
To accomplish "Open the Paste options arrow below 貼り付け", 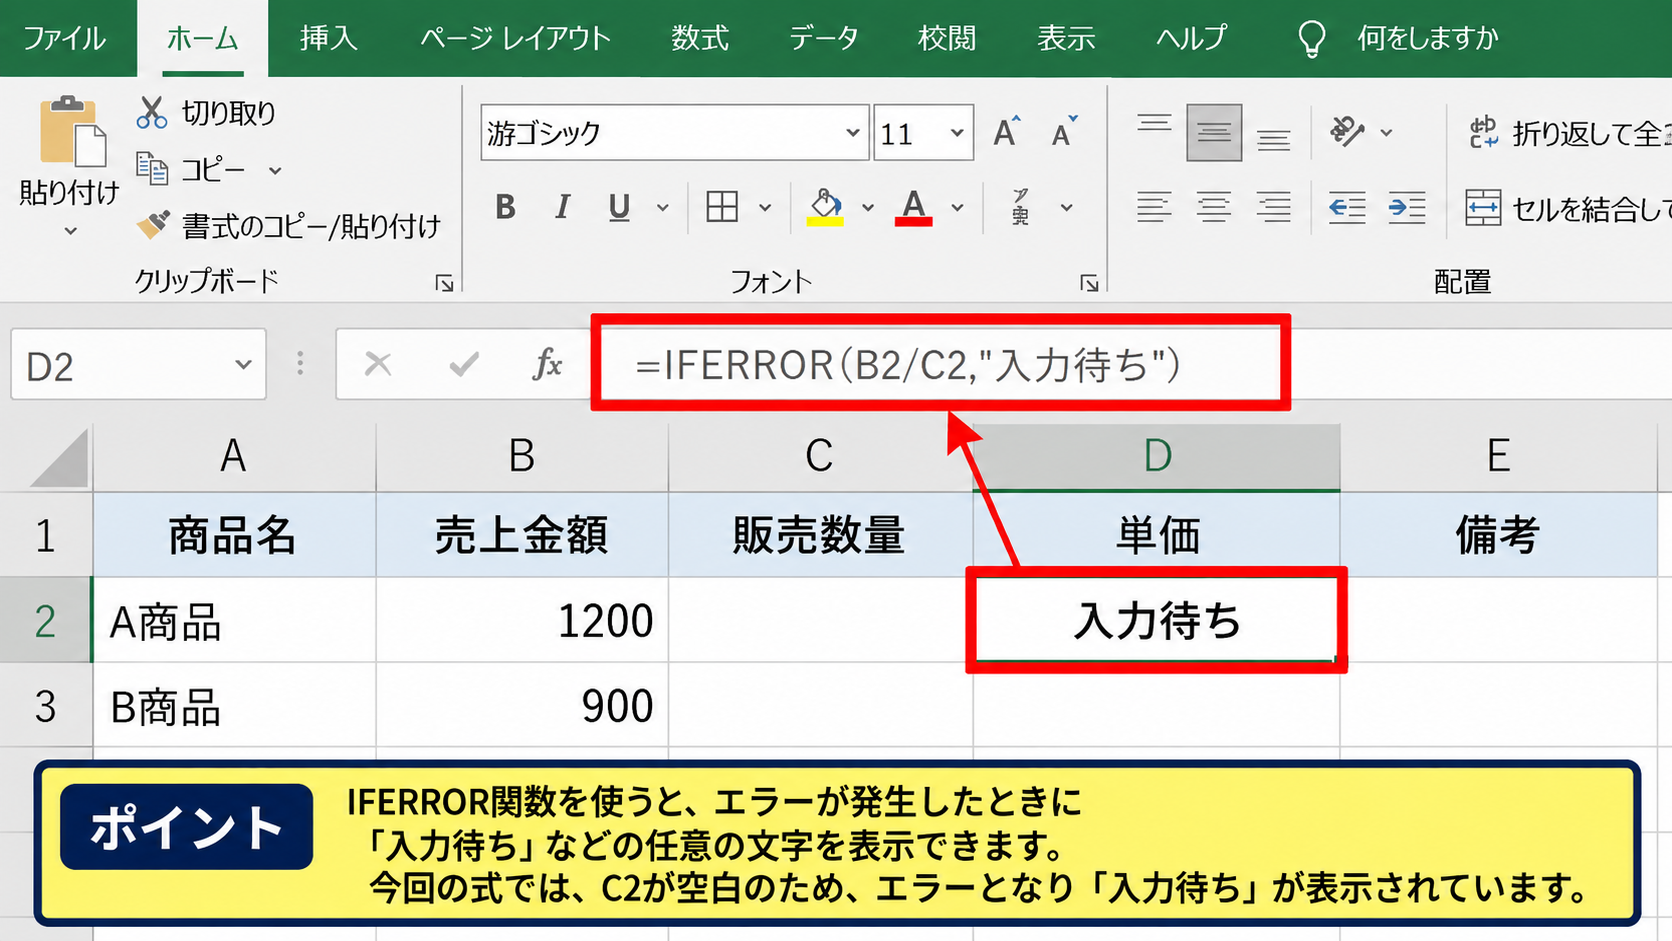I will click(70, 231).
